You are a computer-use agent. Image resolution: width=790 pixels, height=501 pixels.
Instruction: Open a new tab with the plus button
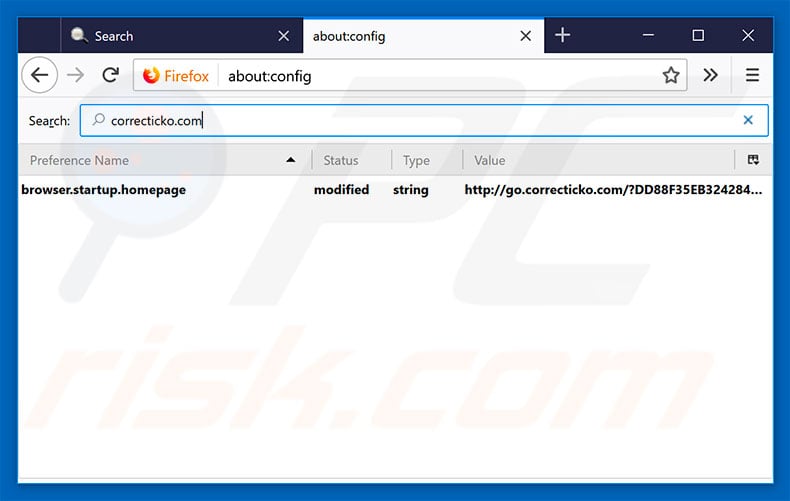[562, 35]
